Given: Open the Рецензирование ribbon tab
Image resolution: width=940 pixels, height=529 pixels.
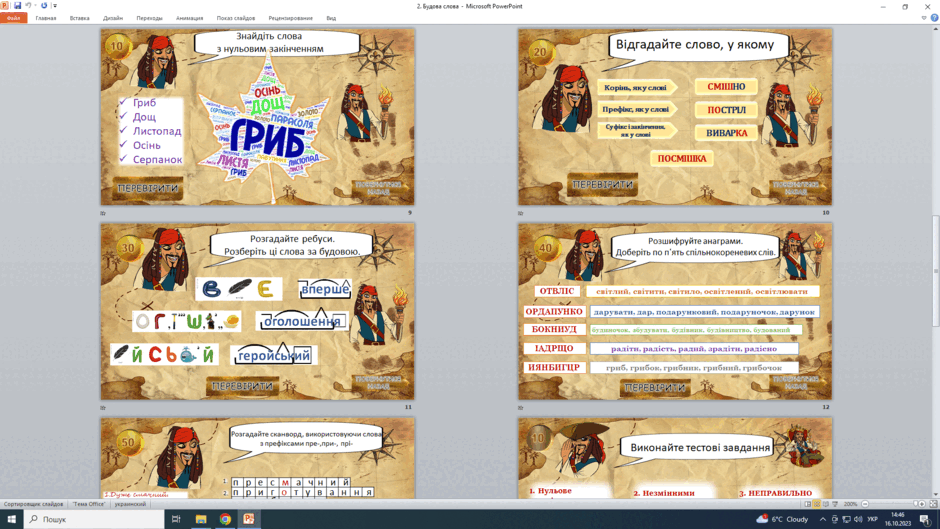Looking at the screenshot, I should pos(290,18).
